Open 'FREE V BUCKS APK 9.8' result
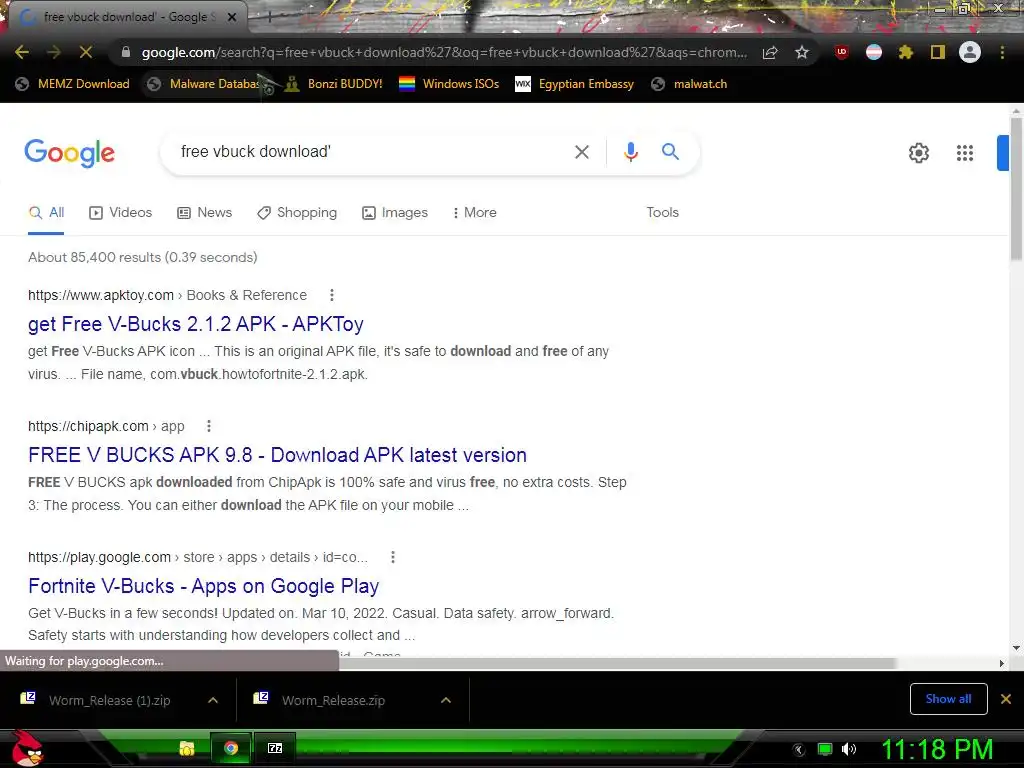 pyautogui.click(x=278, y=455)
